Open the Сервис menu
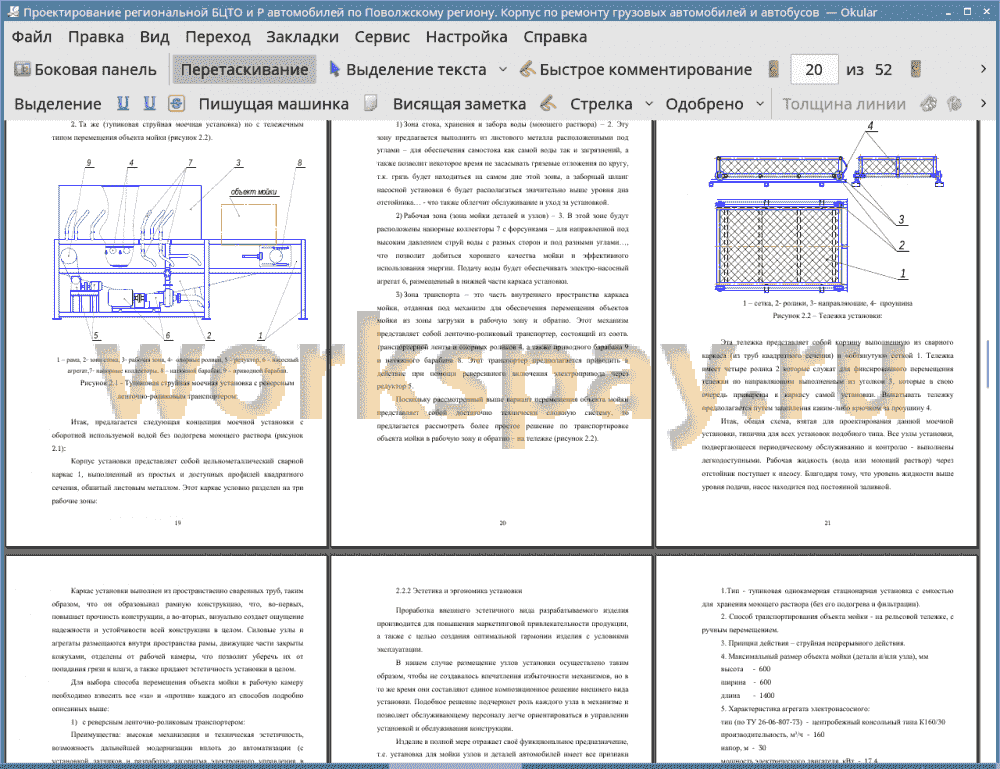 pyautogui.click(x=382, y=37)
